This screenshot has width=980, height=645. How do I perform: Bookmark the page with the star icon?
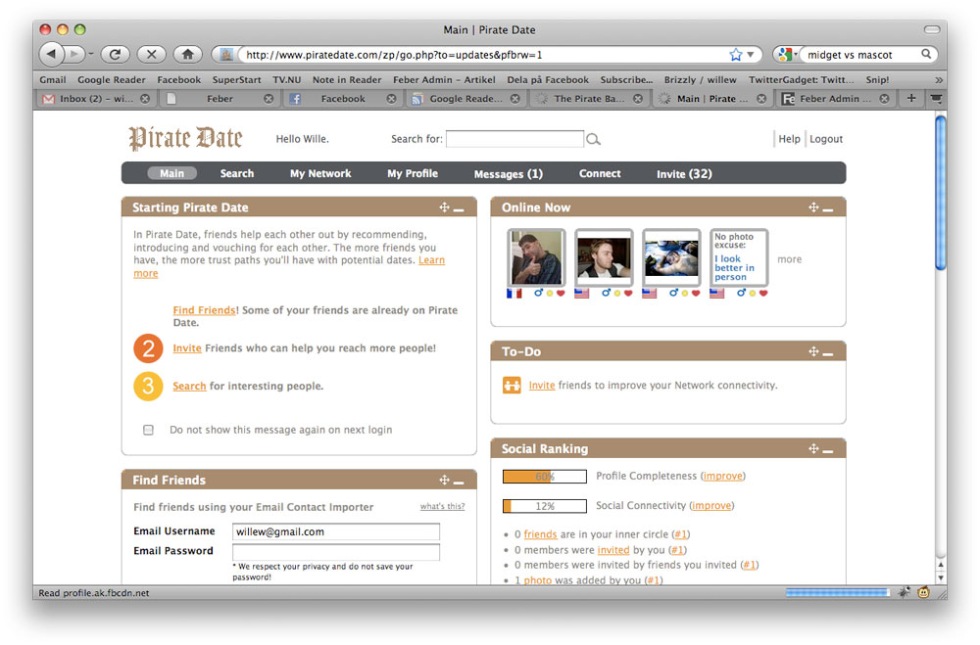(736, 55)
